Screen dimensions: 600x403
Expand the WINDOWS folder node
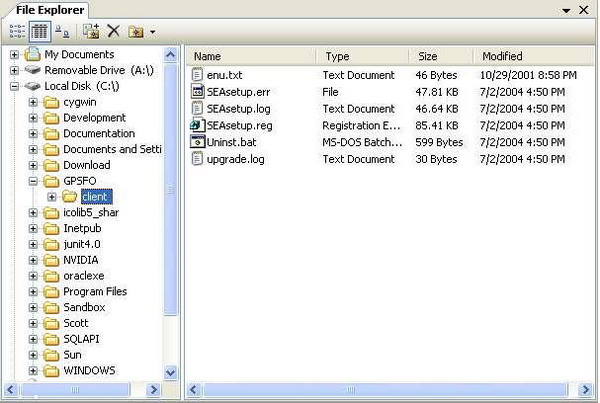(33, 370)
